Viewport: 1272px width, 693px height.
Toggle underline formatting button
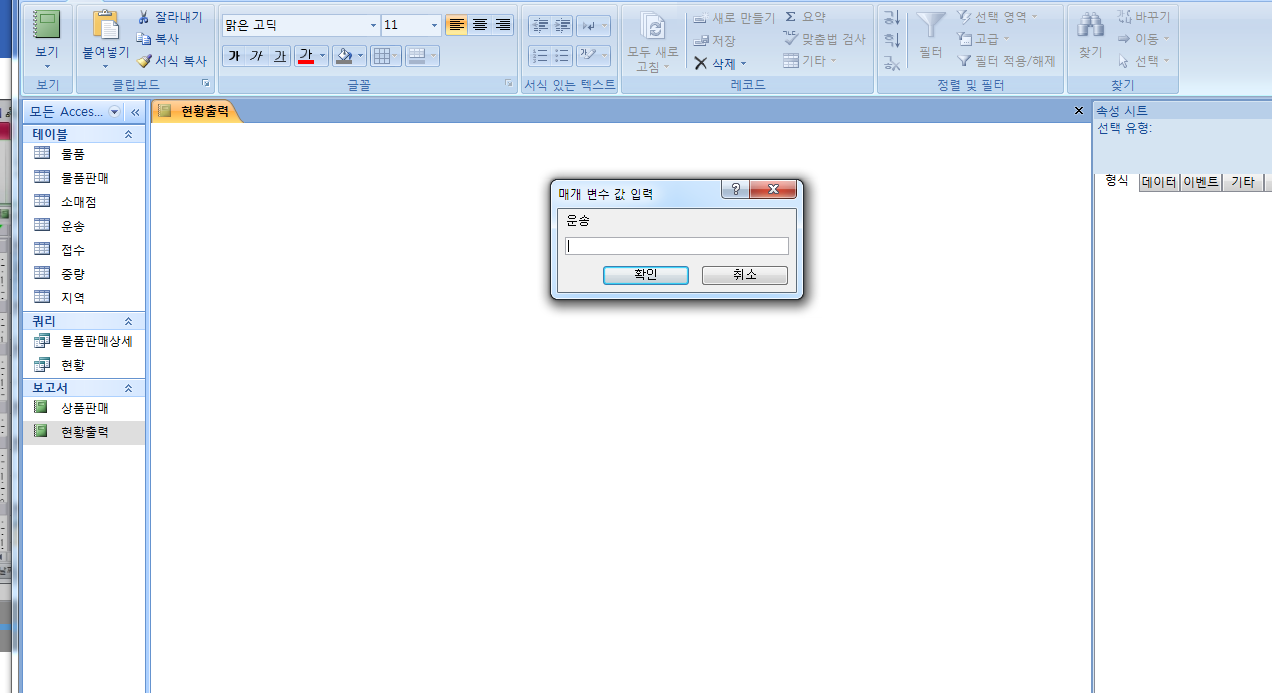(x=280, y=56)
